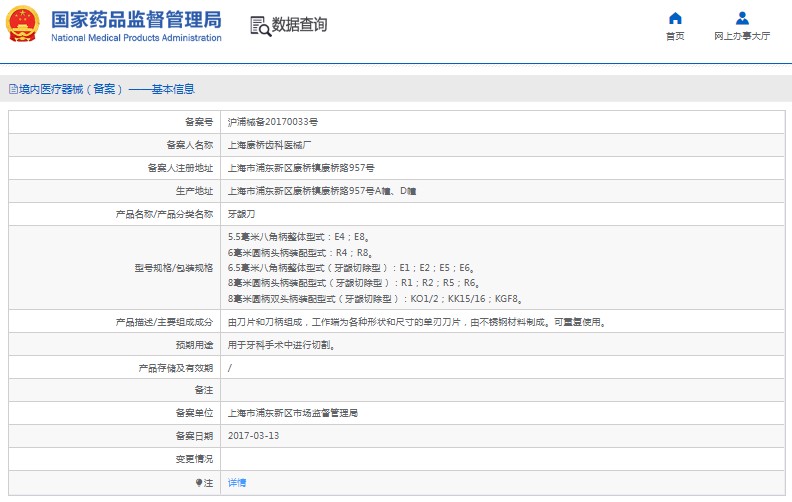Click the 型号规格/包装规格 label
The height and width of the screenshot is (502, 792).
tap(174, 268)
